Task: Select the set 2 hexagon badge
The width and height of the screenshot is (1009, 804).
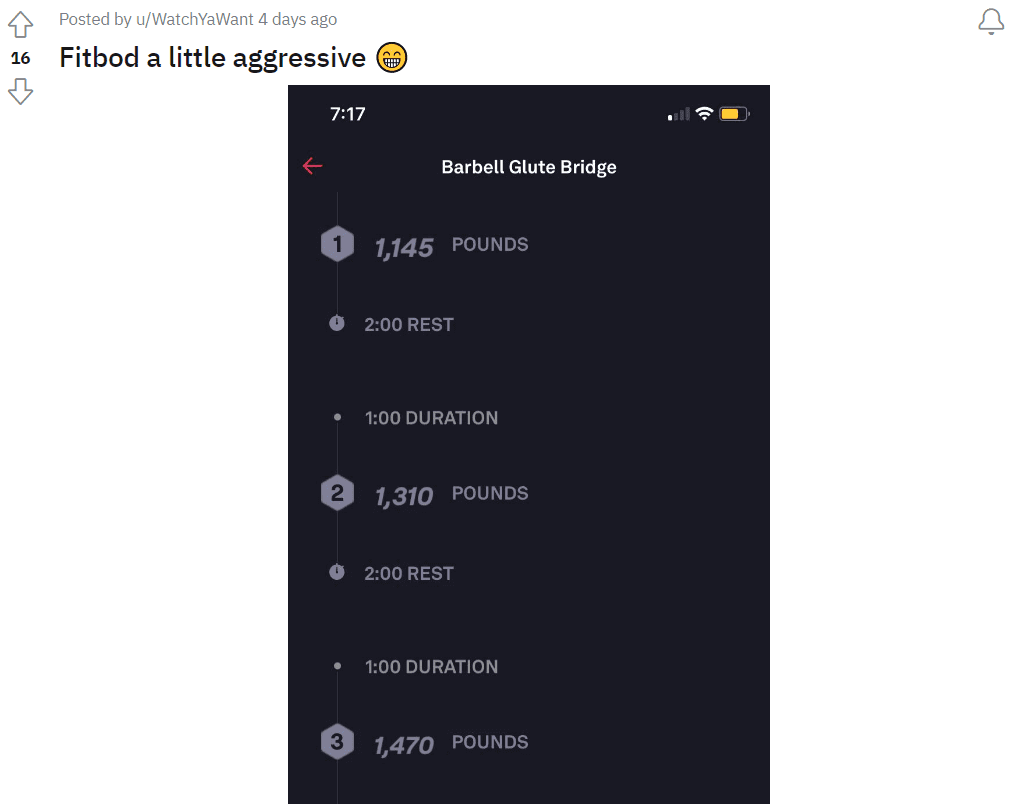Action: 337,493
